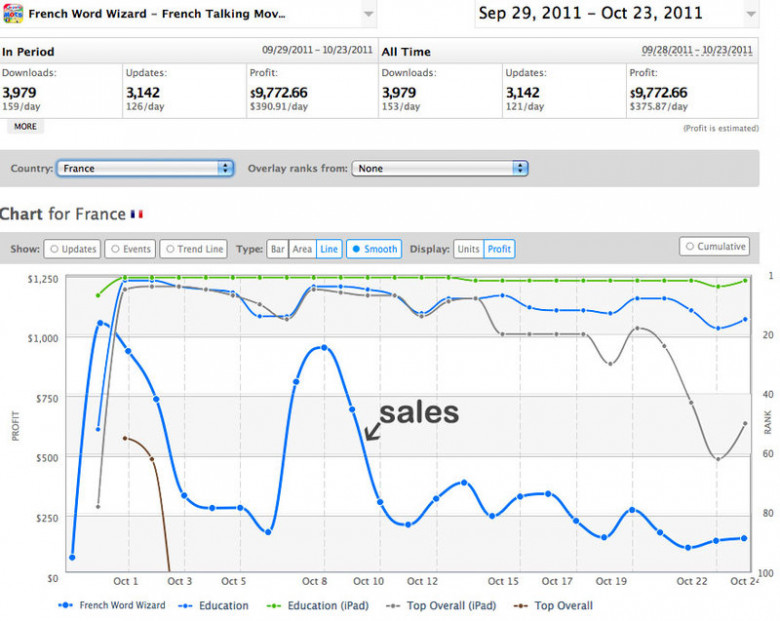Click the French flag icon by chart title
This screenshot has width=780, height=621.
point(137,214)
